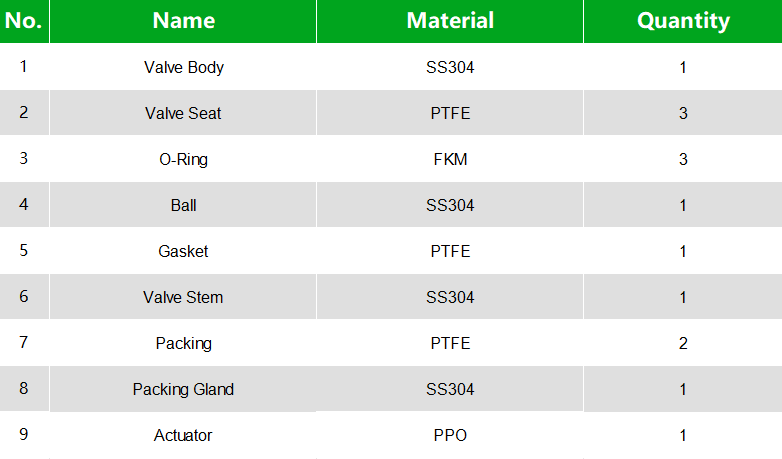This screenshot has height=459, width=782.
Task: Select row number "6" cell
Action: [x=24, y=297]
